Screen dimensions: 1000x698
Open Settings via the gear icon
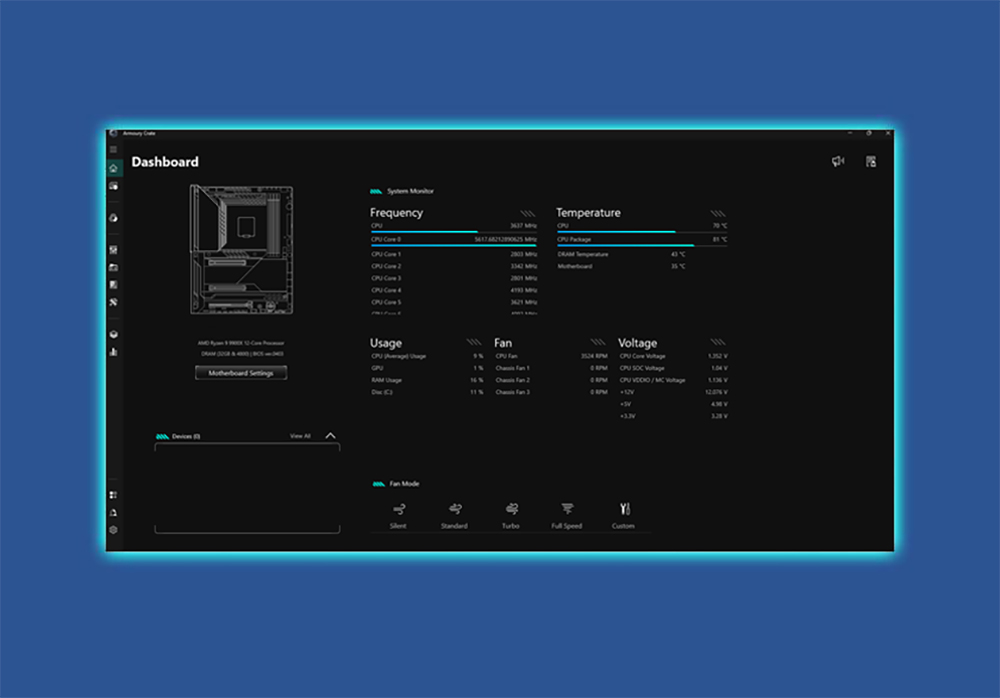pos(114,531)
